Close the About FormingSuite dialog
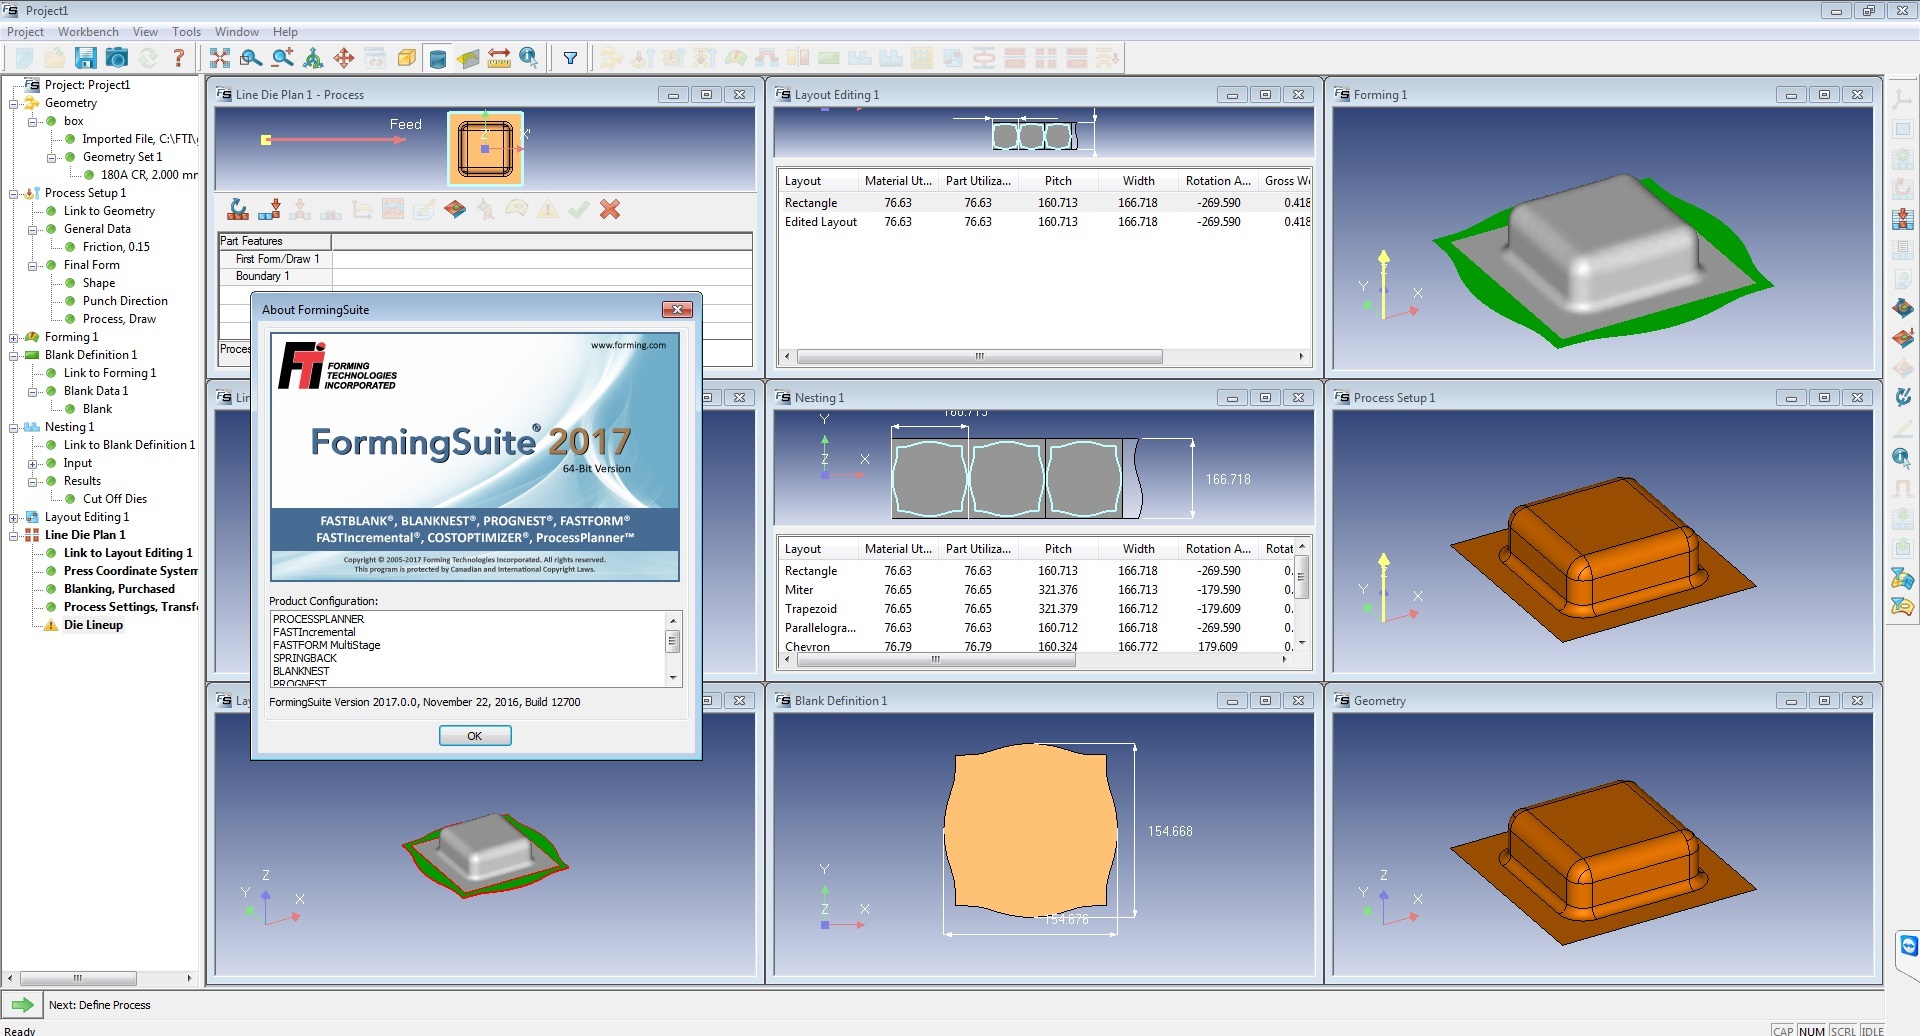This screenshot has height=1036, width=1920. pyautogui.click(x=677, y=310)
